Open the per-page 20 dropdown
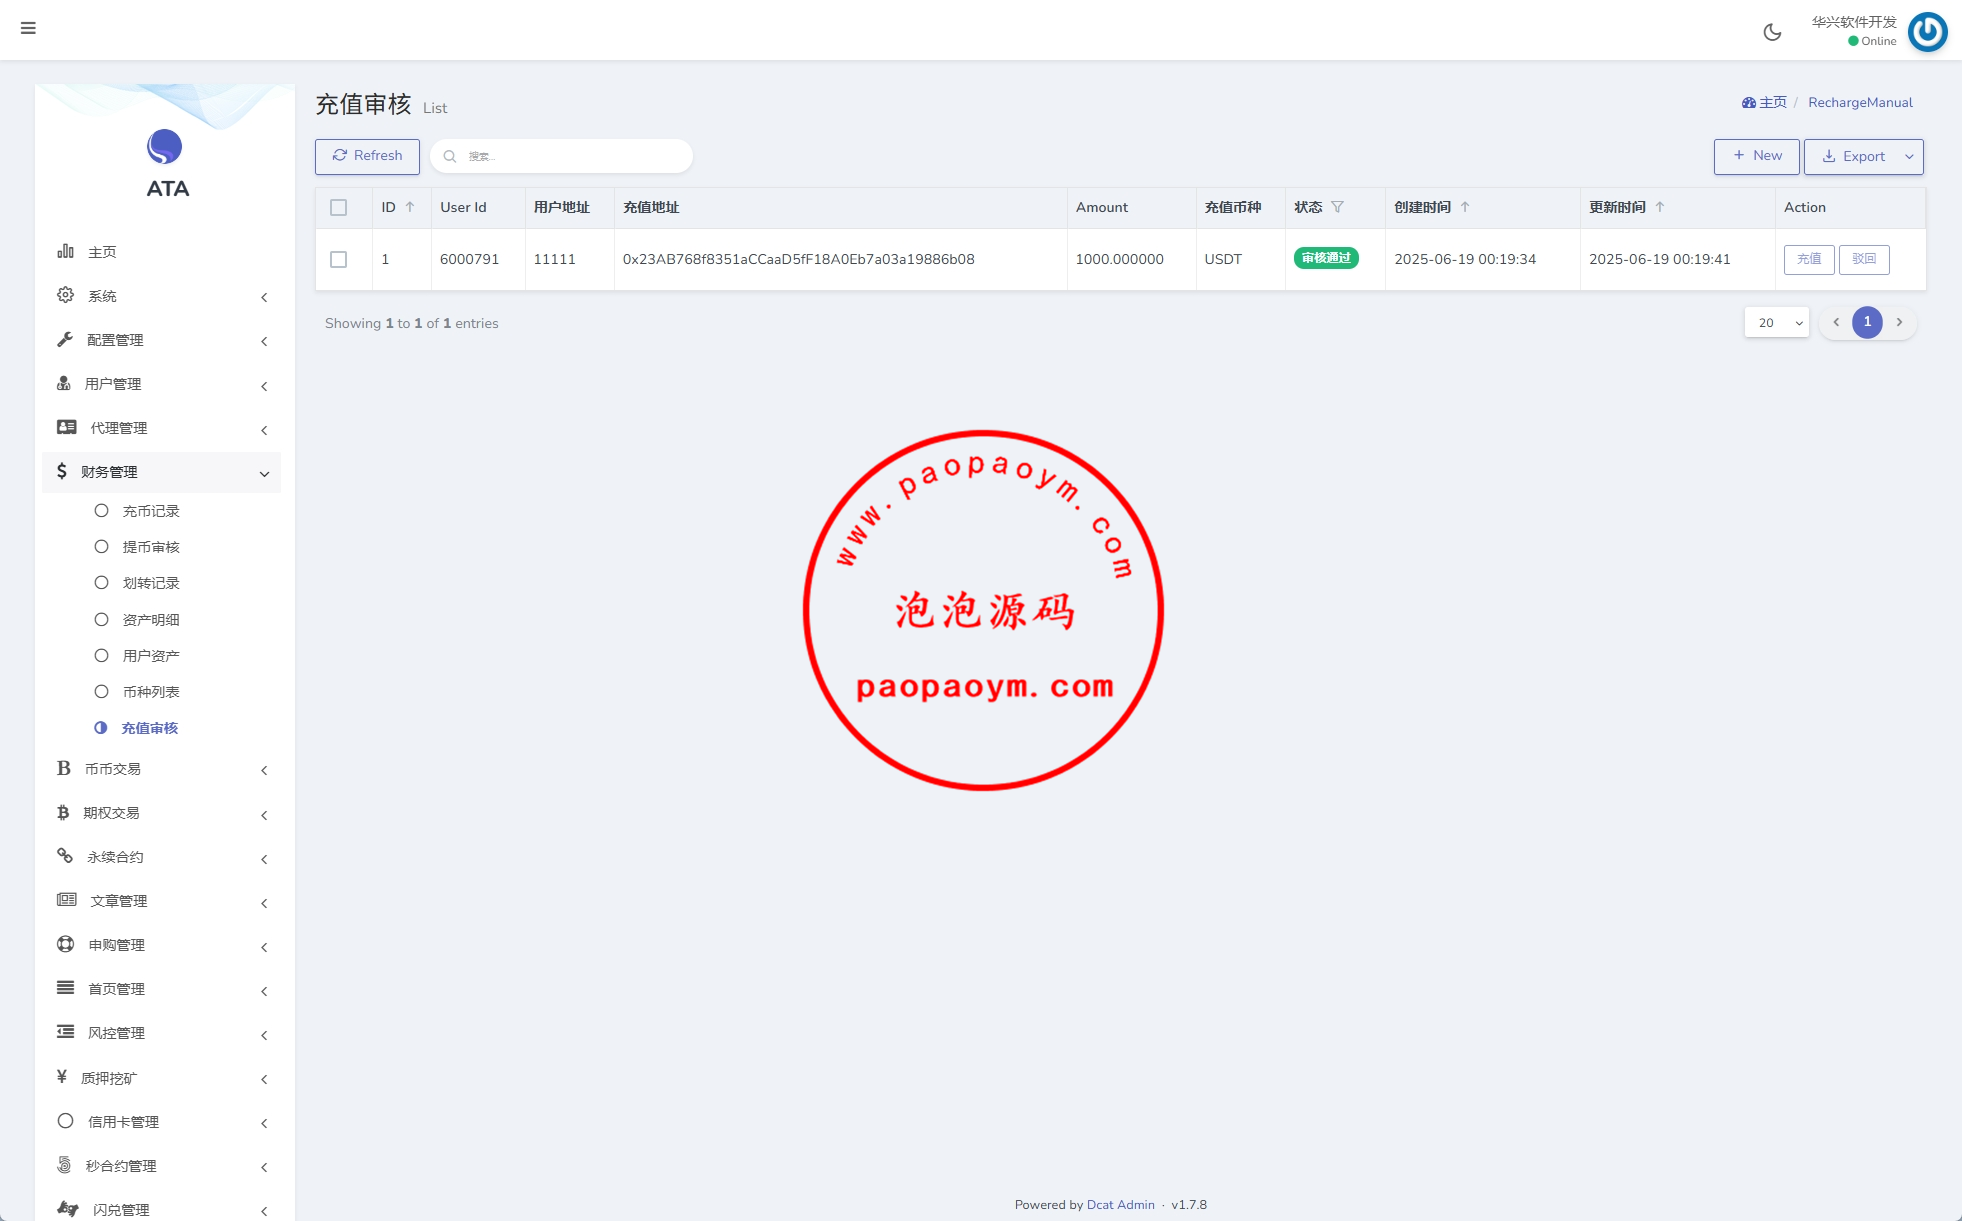 [x=1777, y=322]
